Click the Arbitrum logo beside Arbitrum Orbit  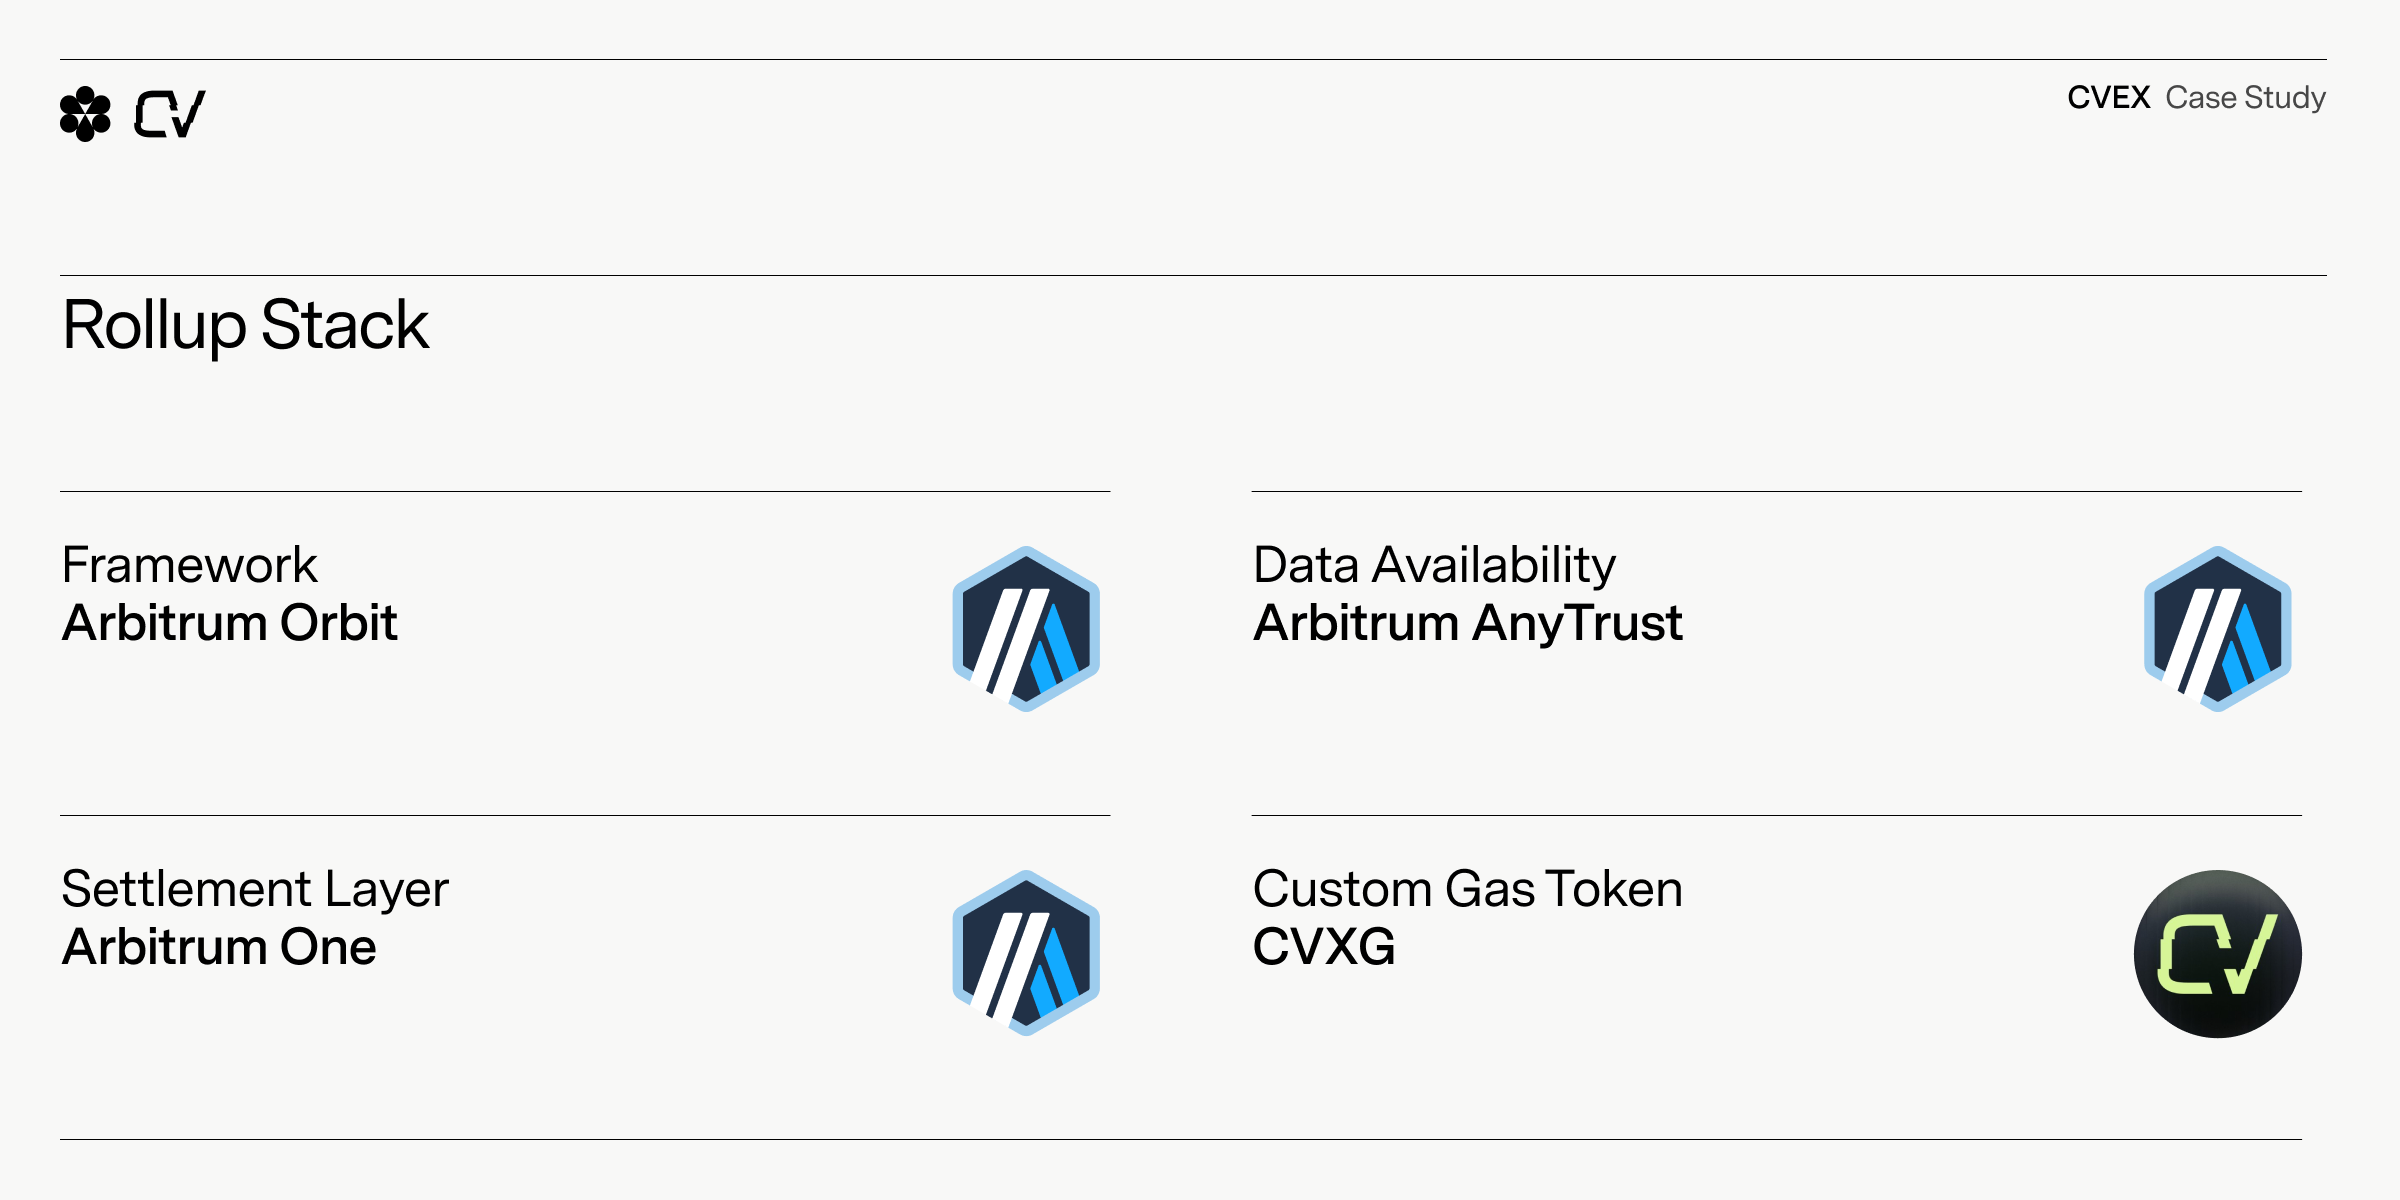(x=1026, y=629)
